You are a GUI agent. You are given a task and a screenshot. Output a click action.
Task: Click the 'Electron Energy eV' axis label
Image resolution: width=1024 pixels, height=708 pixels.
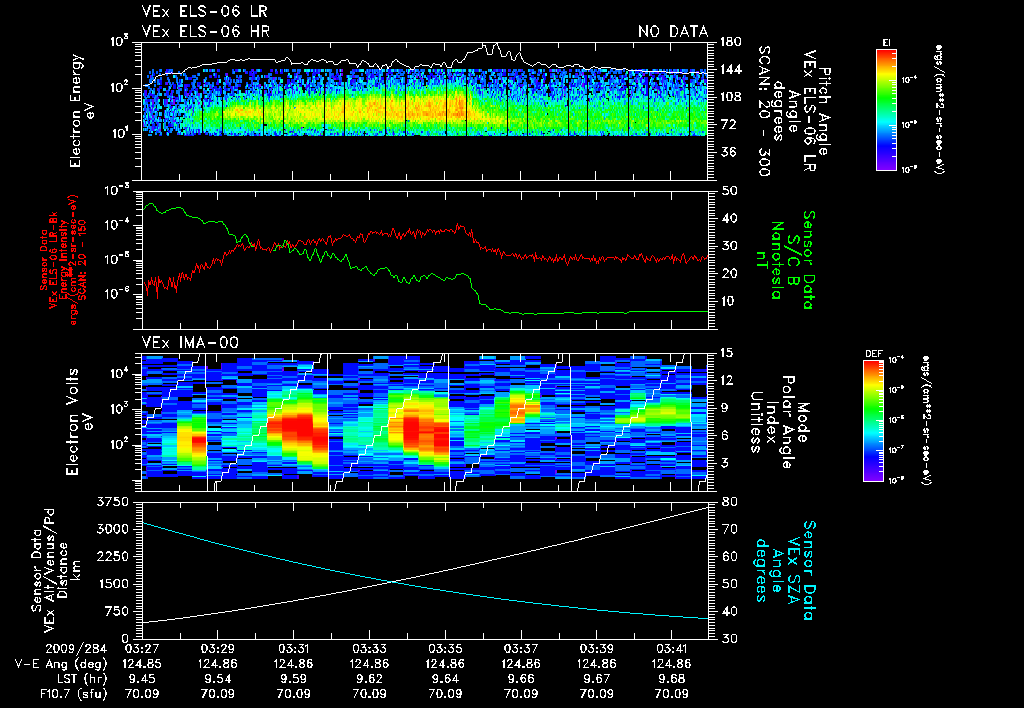click(x=83, y=110)
